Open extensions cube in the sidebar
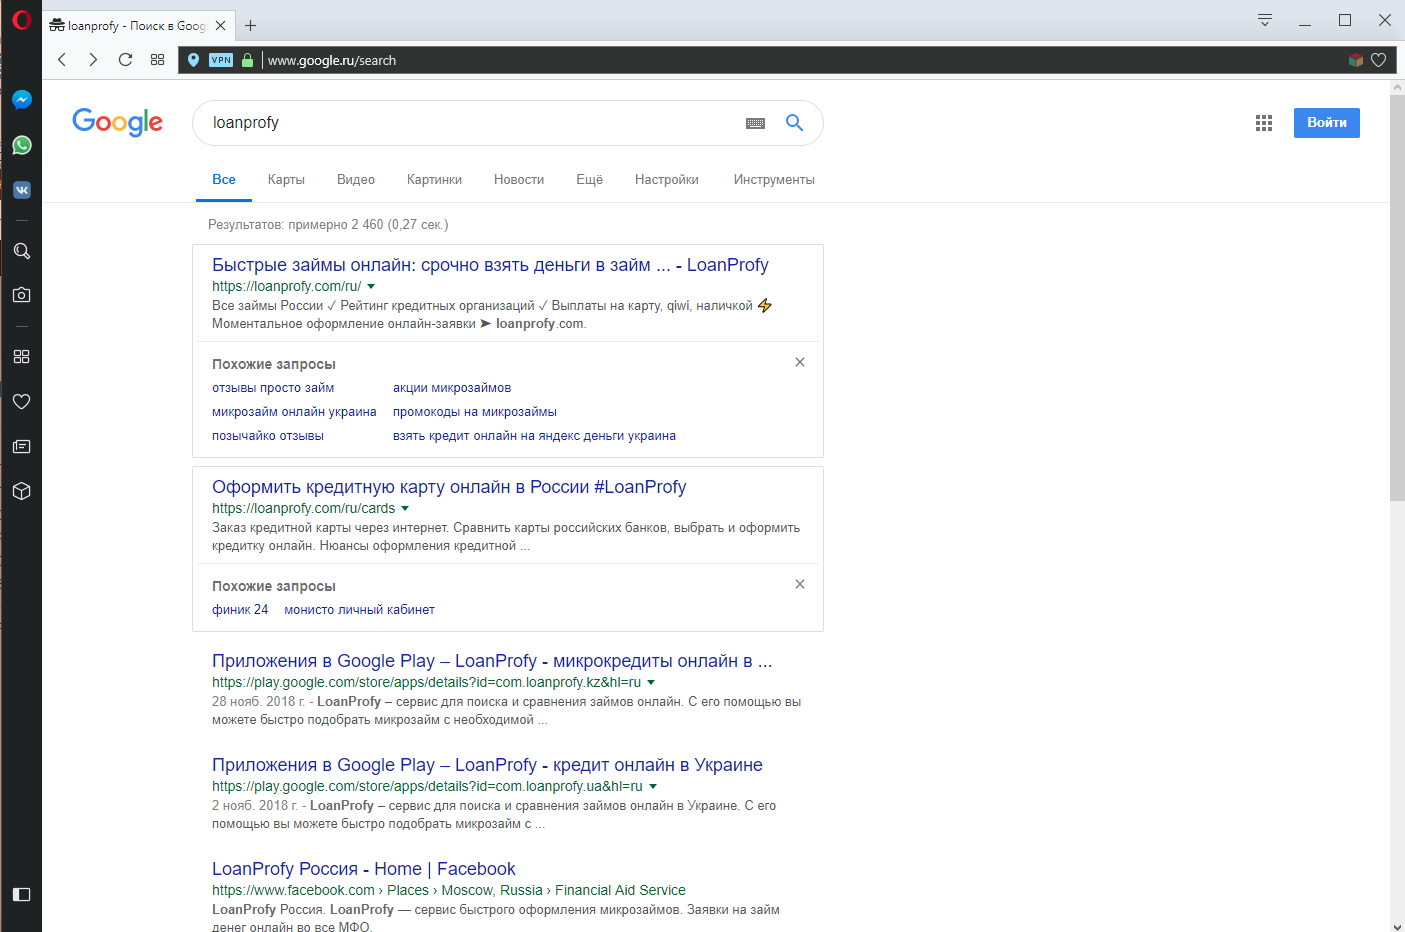This screenshot has height=932, width=1405. pyautogui.click(x=22, y=491)
